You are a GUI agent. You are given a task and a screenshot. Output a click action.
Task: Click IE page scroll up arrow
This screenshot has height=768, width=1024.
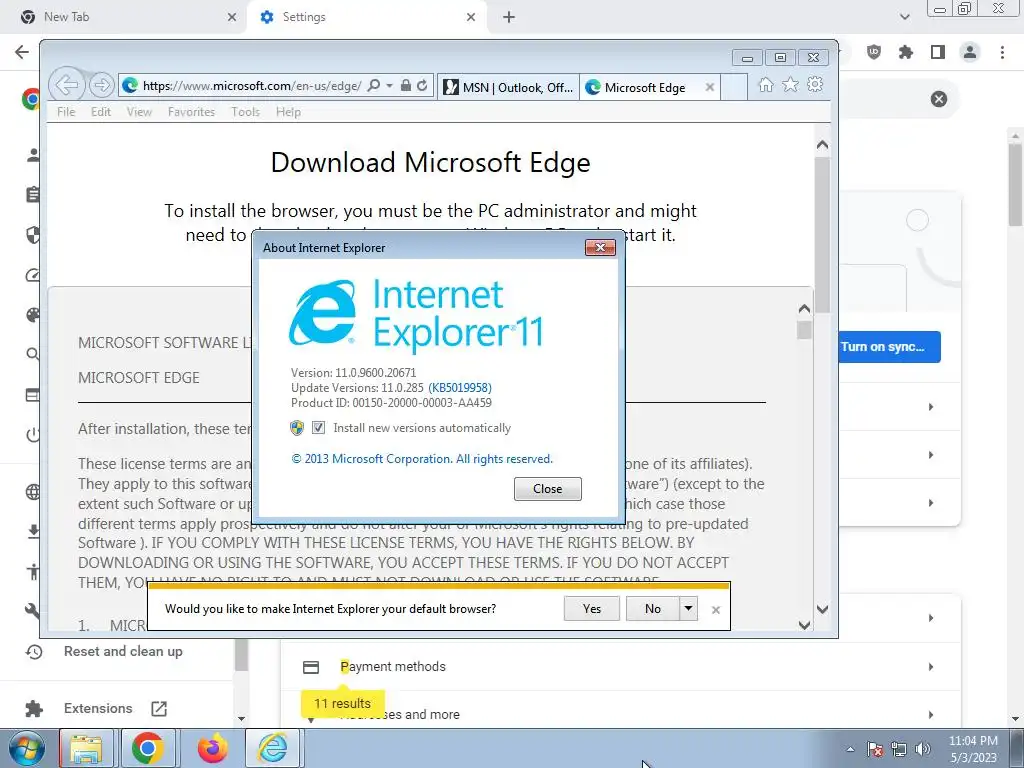tap(822, 145)
